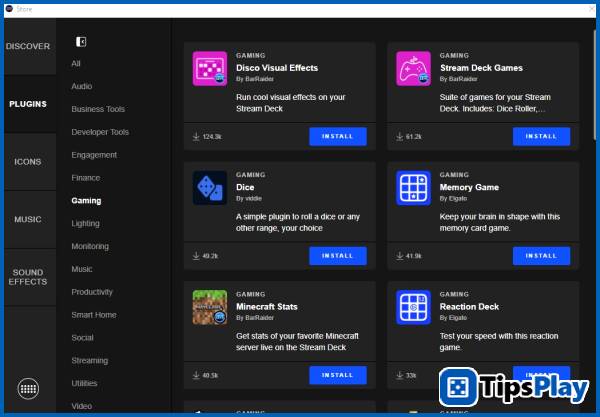Open the Memory Game grid icon
The width and height of the screenshot is (600, 417).
(x=413, y=188)
